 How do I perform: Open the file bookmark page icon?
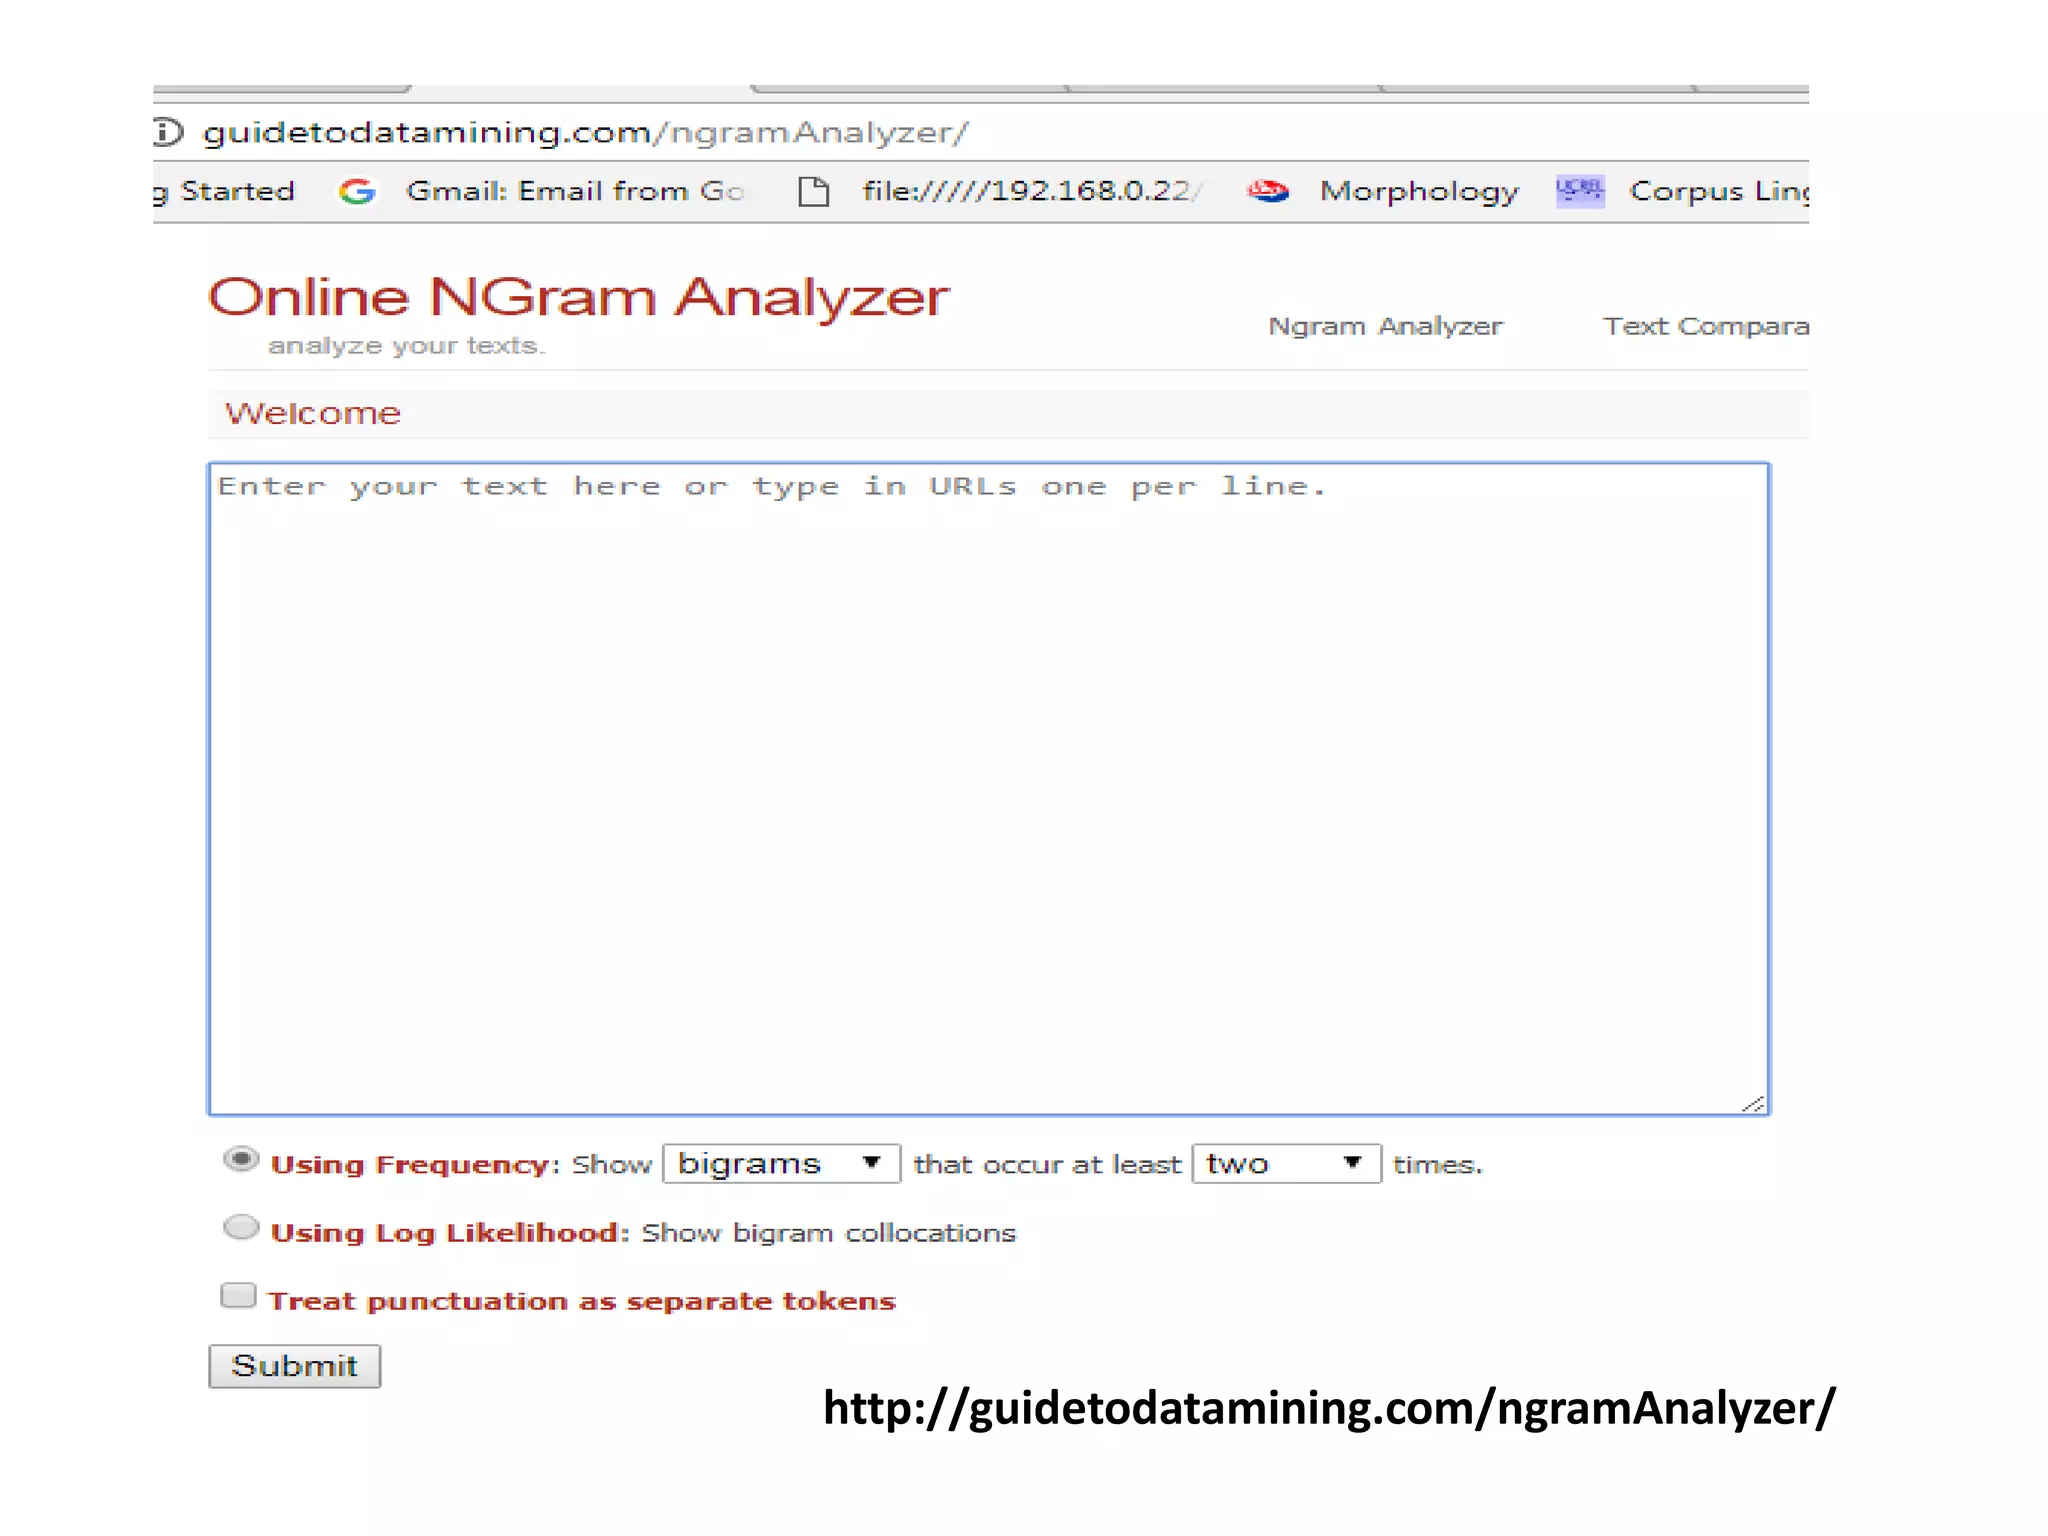tap(814, 191)
